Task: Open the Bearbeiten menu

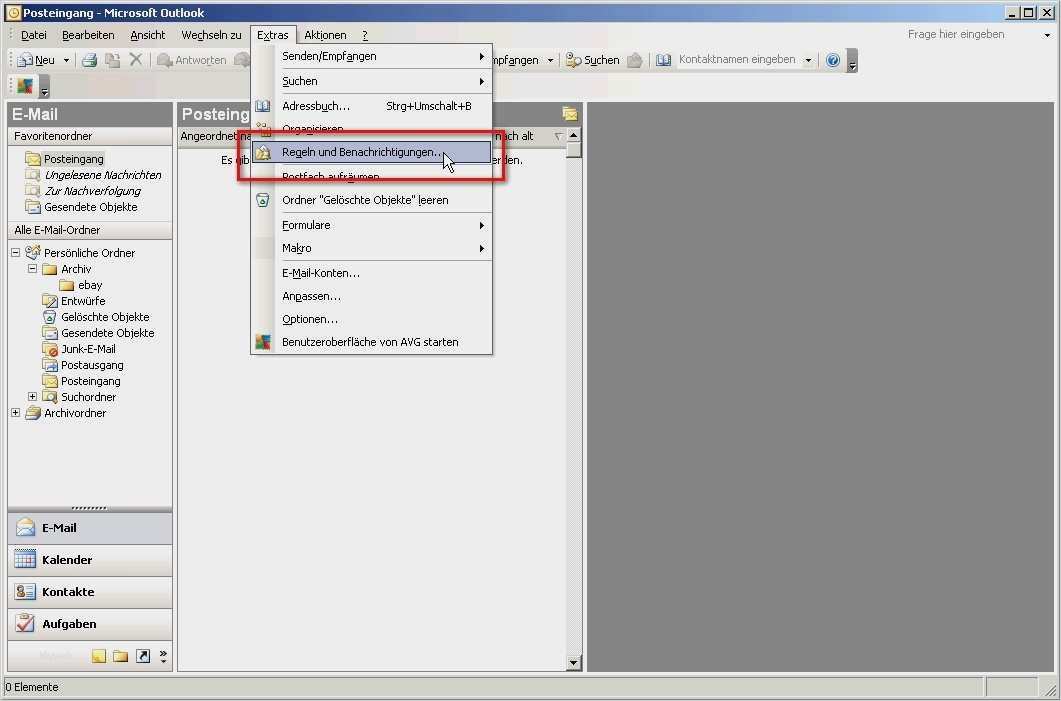Action: 88,35
